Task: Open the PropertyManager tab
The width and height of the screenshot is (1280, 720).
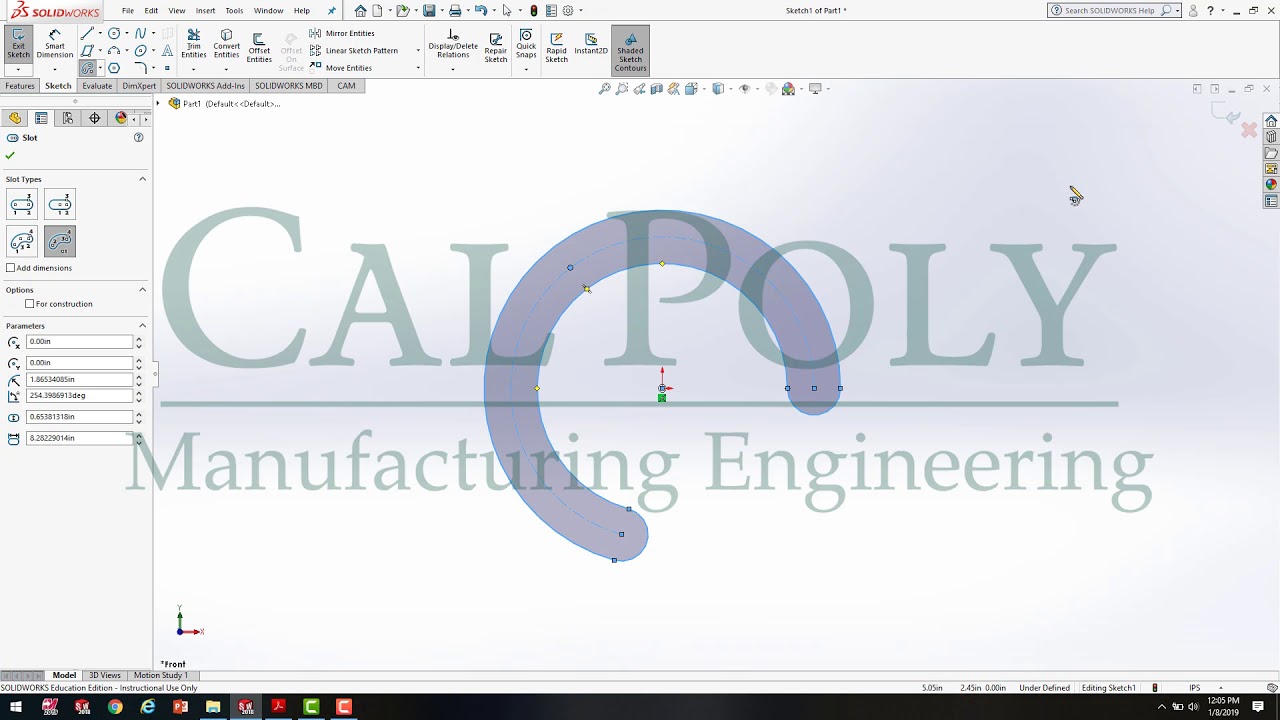Action: click(41, 118)
